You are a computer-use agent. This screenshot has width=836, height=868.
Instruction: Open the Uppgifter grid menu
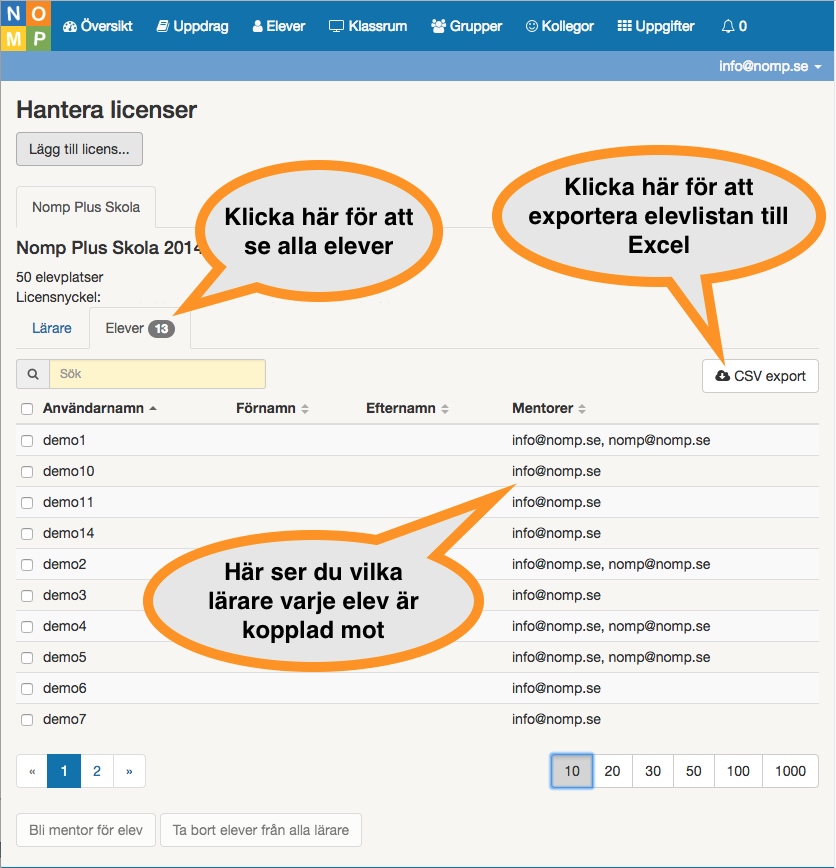coord(656,26)
